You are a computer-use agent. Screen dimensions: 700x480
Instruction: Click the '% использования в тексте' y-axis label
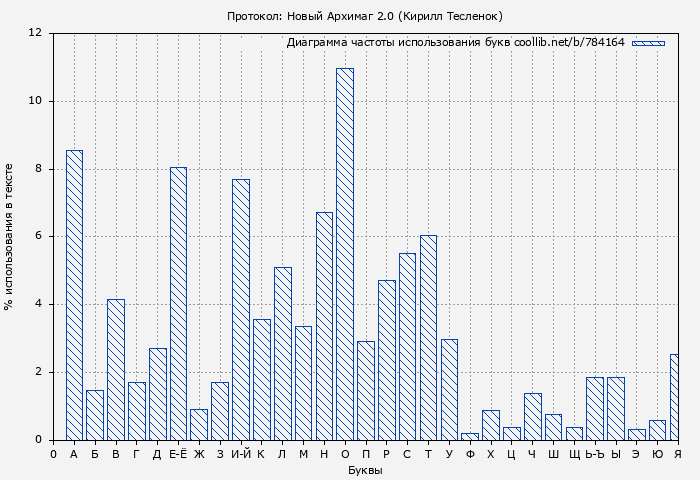[x=9, y=236]
